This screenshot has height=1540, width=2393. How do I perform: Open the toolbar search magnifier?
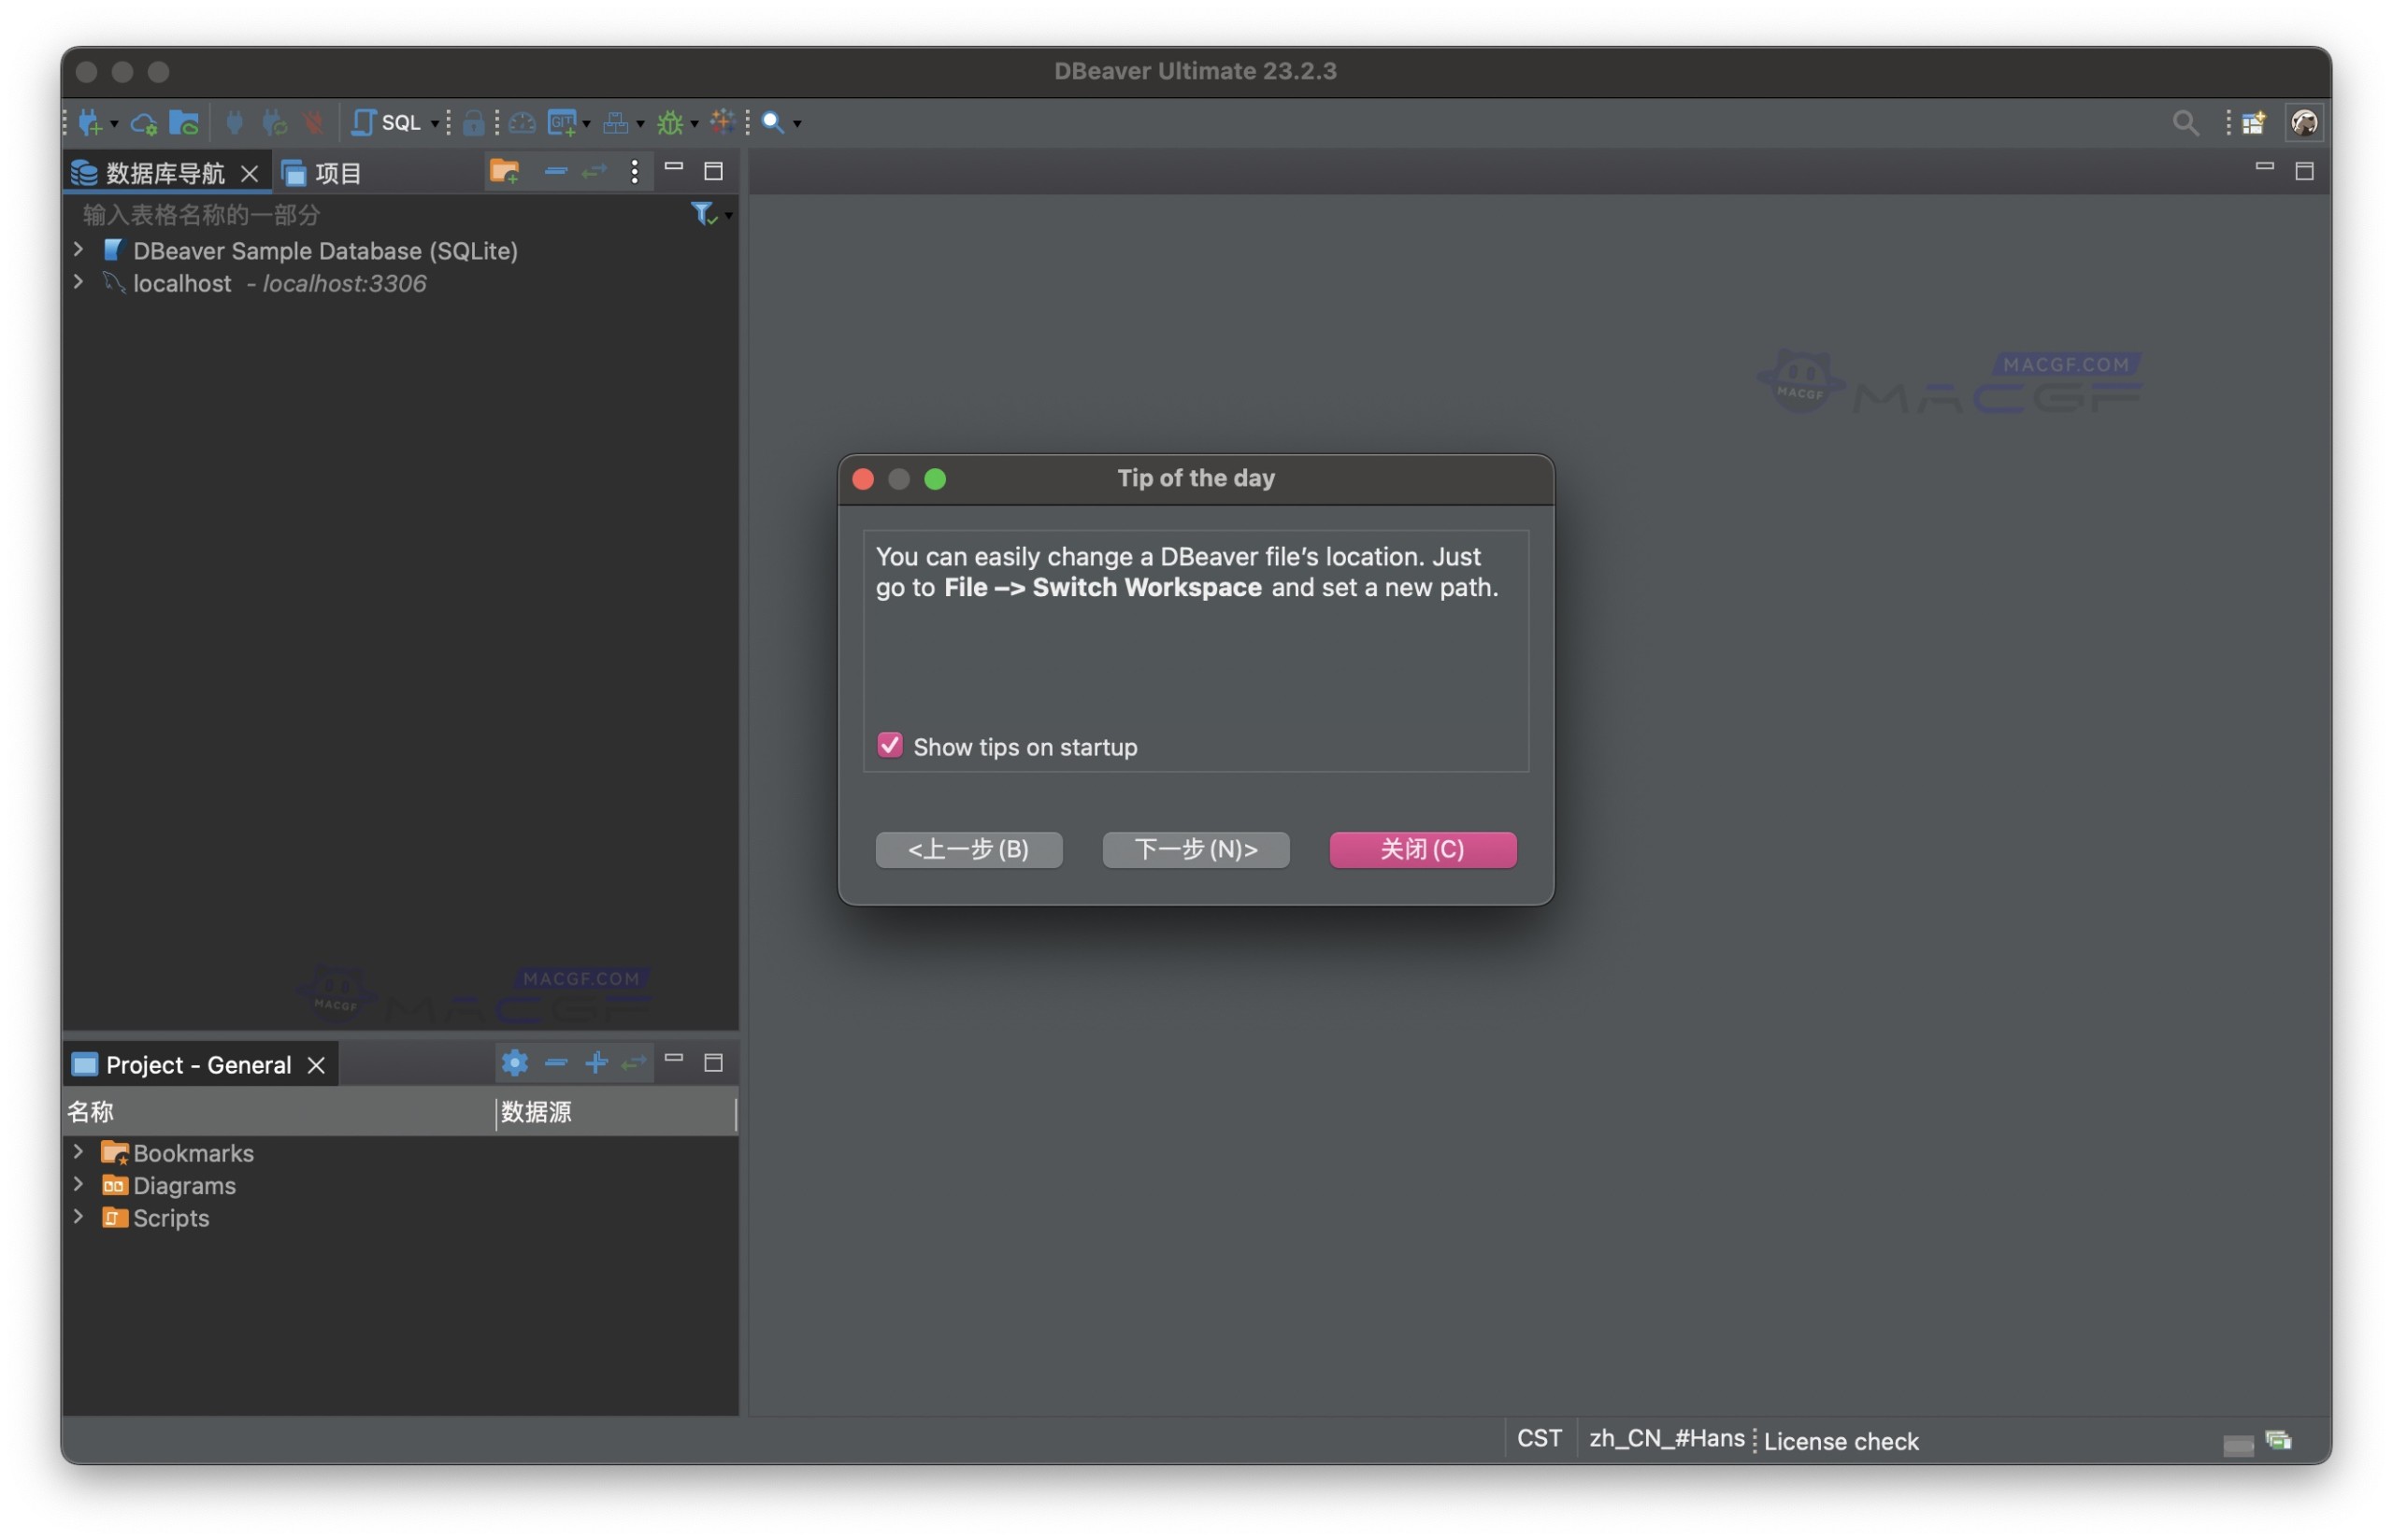775,122
